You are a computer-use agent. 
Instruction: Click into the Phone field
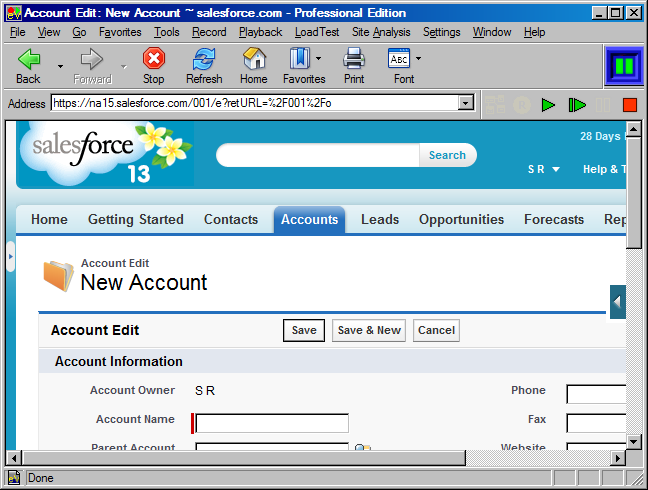click(x=596, y=395)
